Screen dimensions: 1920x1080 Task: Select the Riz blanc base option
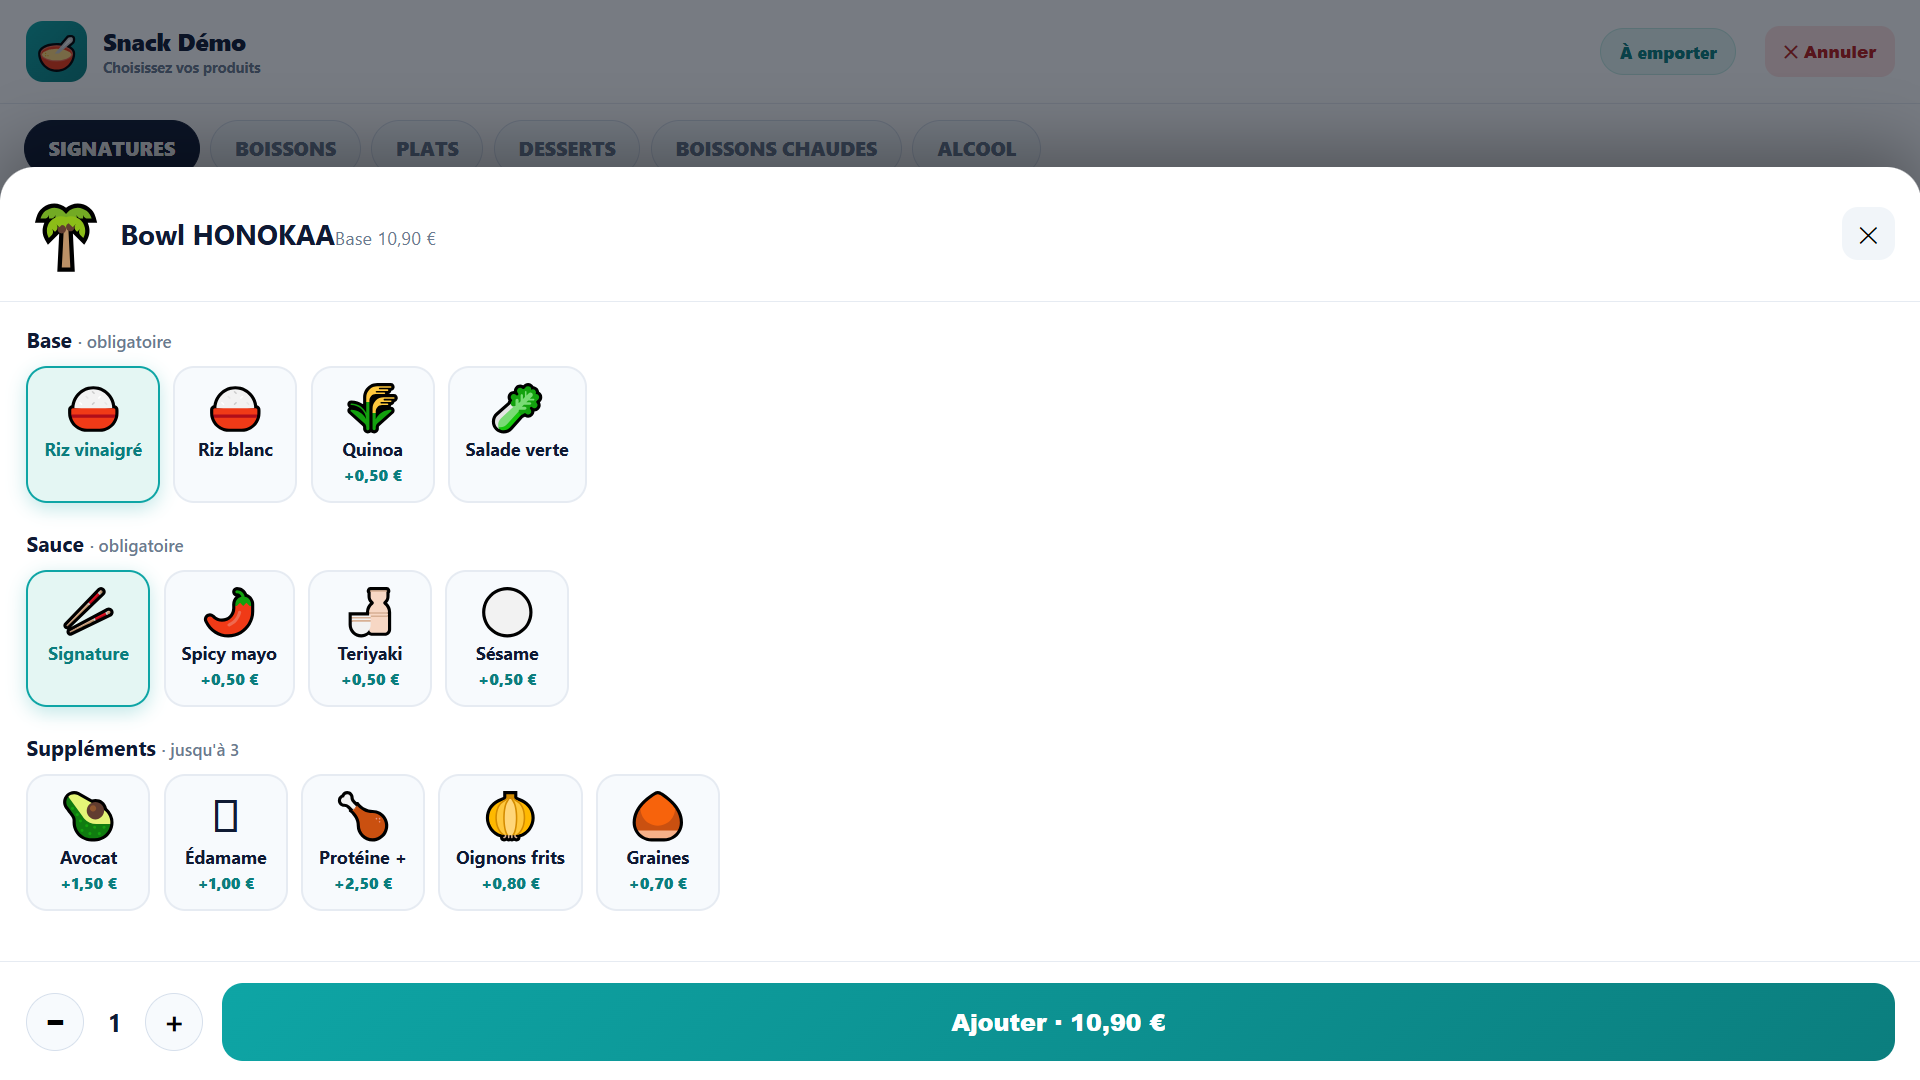click(235, 434)
